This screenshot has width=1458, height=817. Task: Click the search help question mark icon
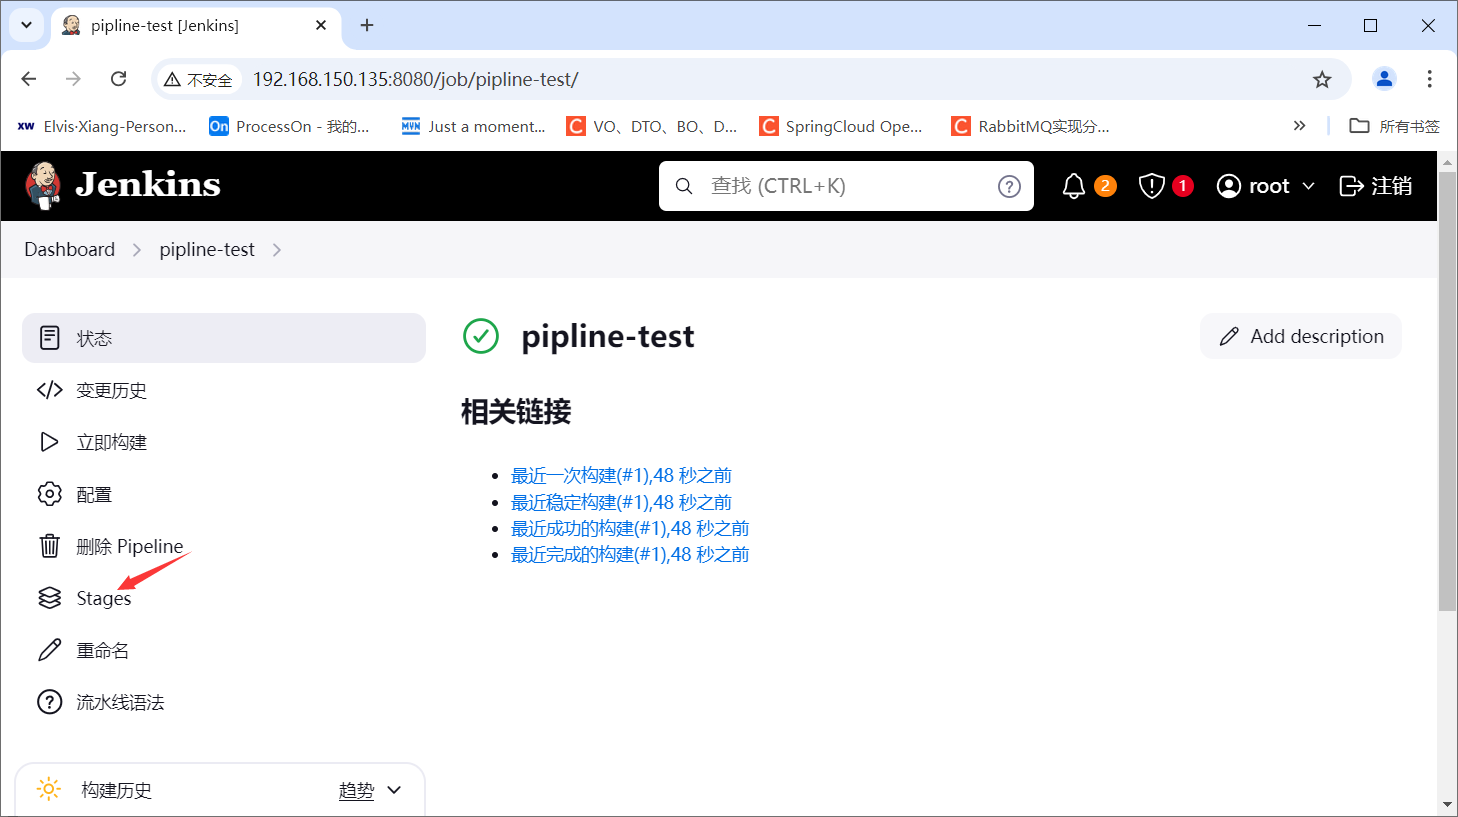coord(1009,186)
